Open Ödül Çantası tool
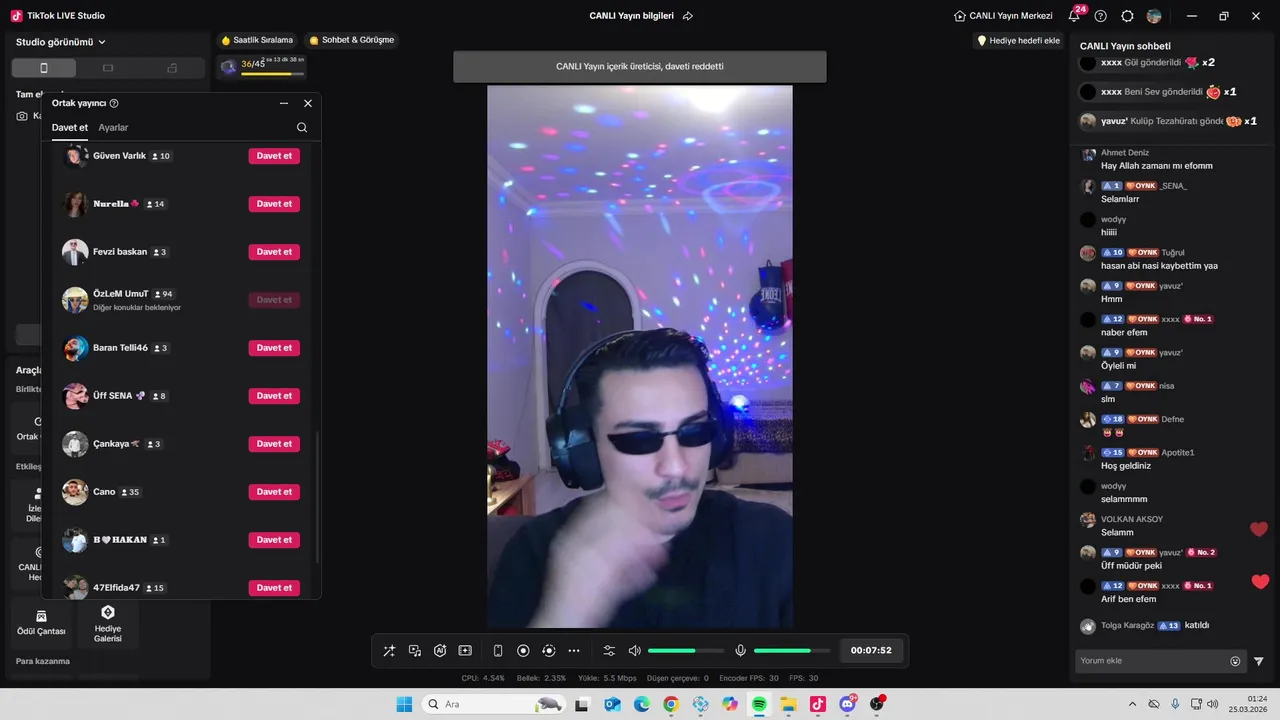This screenshot has width=1280, height=720. click(x=41, y=623)
